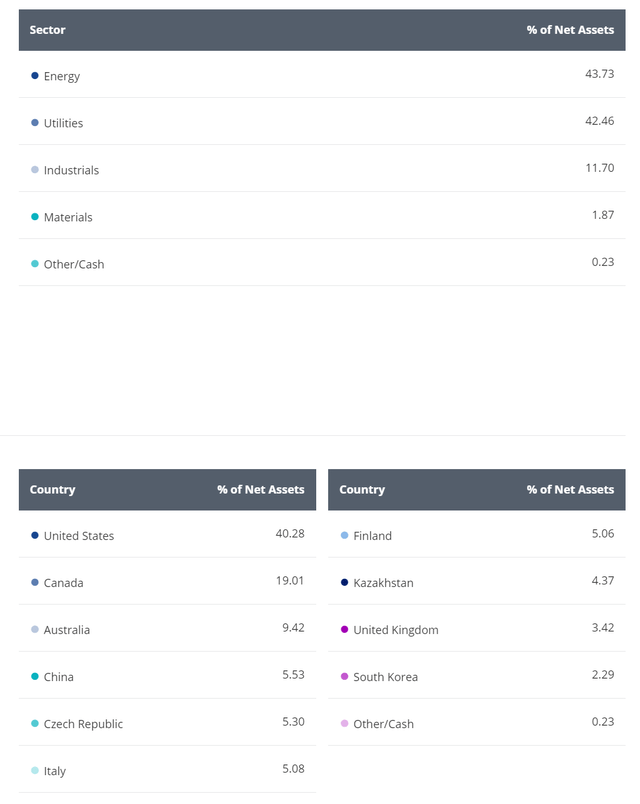Select the China country label
640x804 pixels.
point(59,677)
